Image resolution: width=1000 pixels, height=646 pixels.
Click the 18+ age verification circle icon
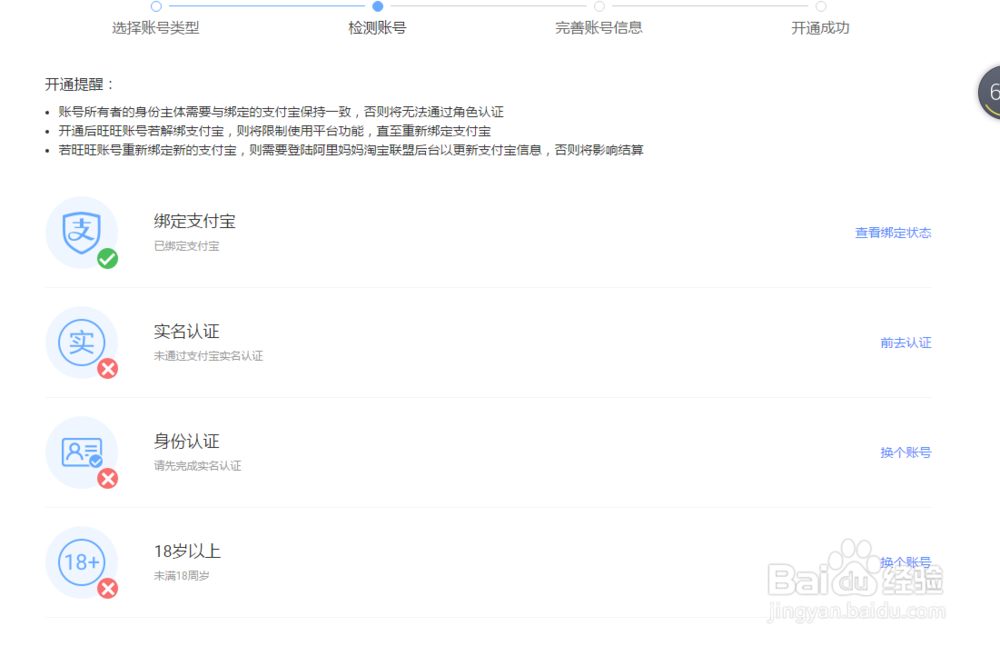(81, 560)
